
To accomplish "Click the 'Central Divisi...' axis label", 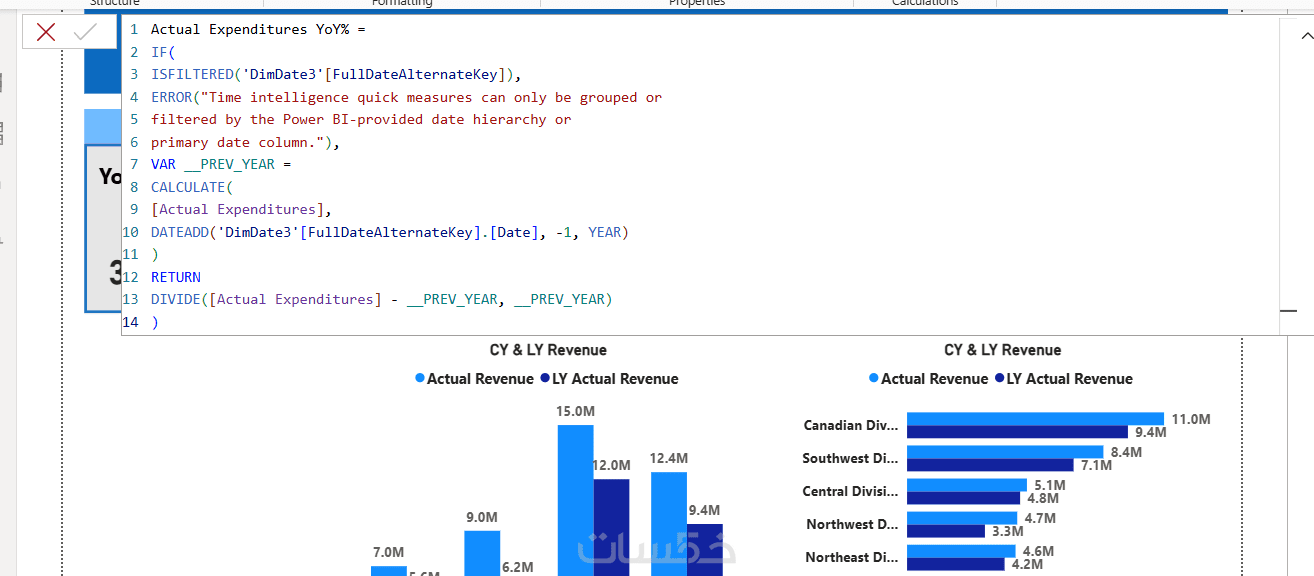I will tap(851, 491).
